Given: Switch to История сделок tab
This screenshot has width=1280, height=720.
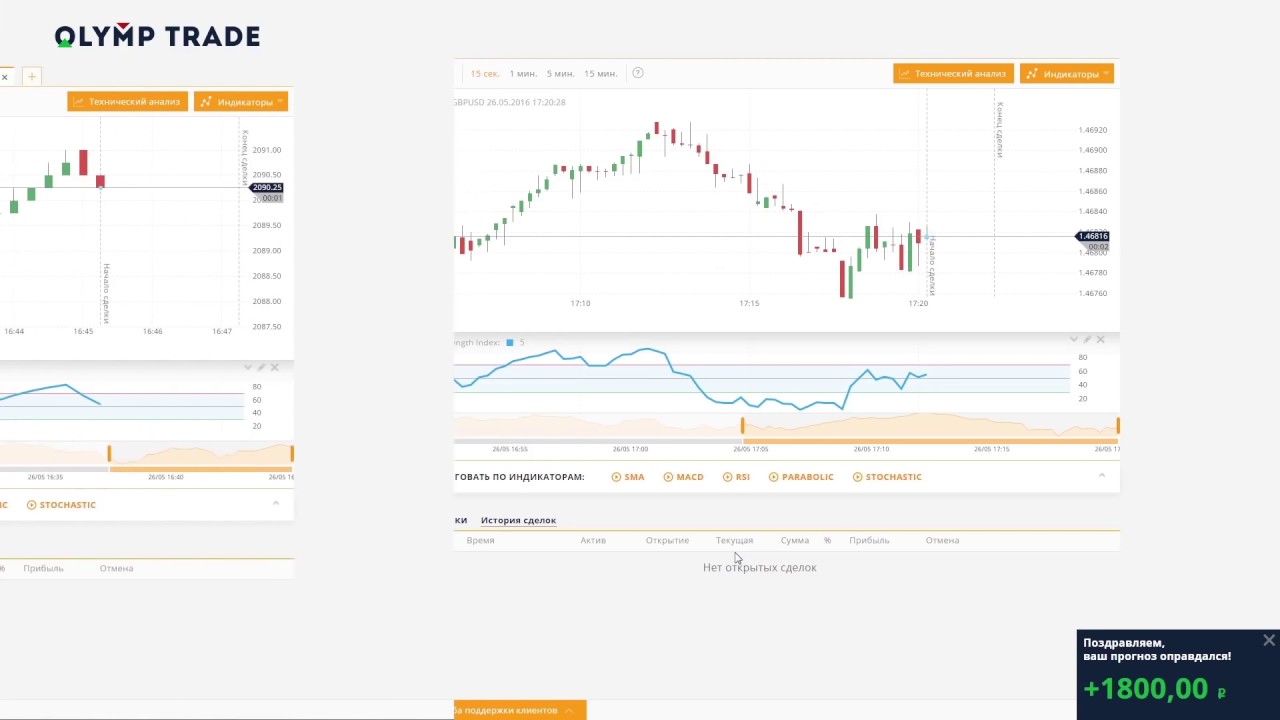Looking at the screenshot, I should (518, 520).
